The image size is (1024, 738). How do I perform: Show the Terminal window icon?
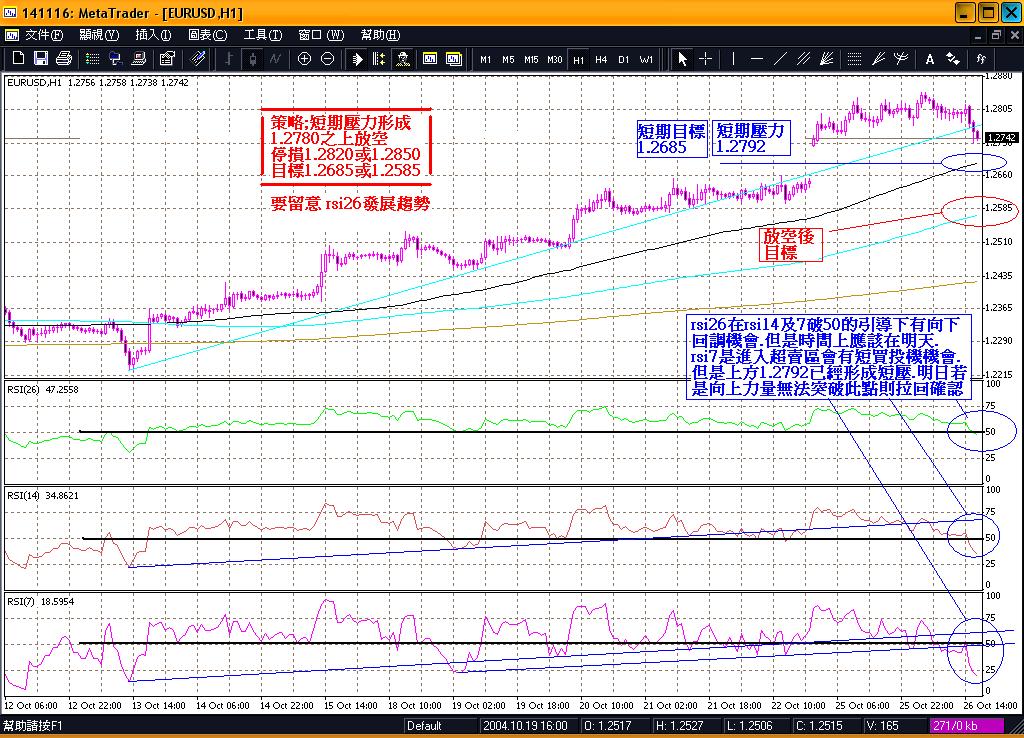point(138,59)
